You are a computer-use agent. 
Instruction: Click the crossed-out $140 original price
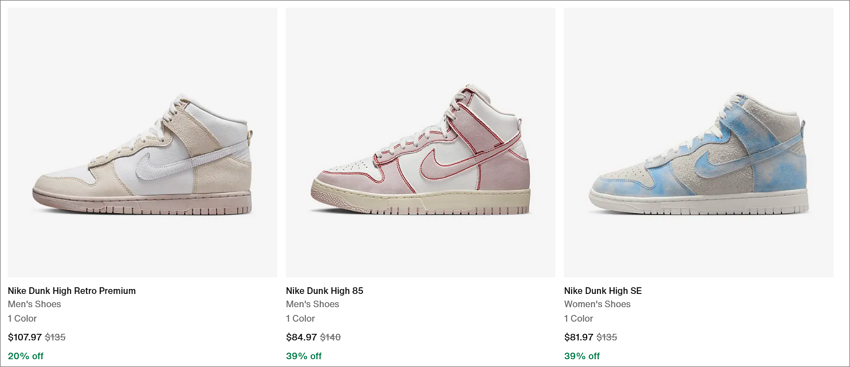[x=330, y=337]
